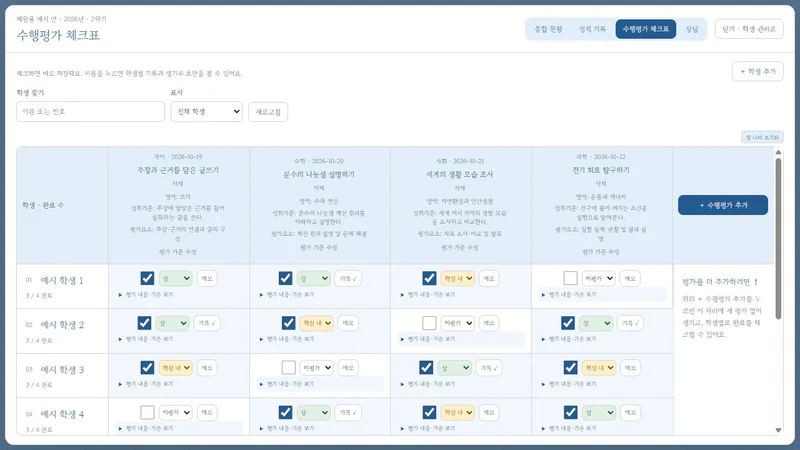Open 메모 for 학생 1 과학
800x450 pixels.
tap(630, 279)
